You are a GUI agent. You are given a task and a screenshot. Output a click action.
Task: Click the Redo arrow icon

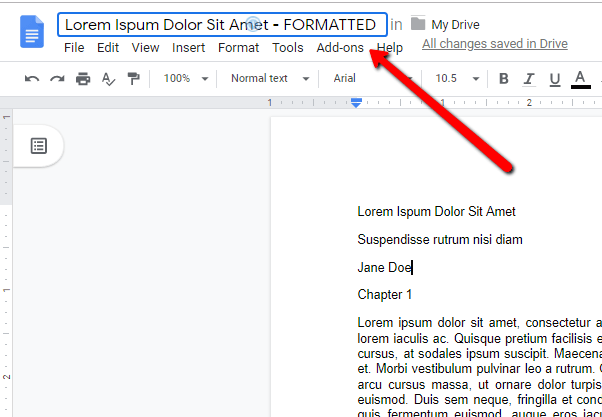(x=57, y=79)
